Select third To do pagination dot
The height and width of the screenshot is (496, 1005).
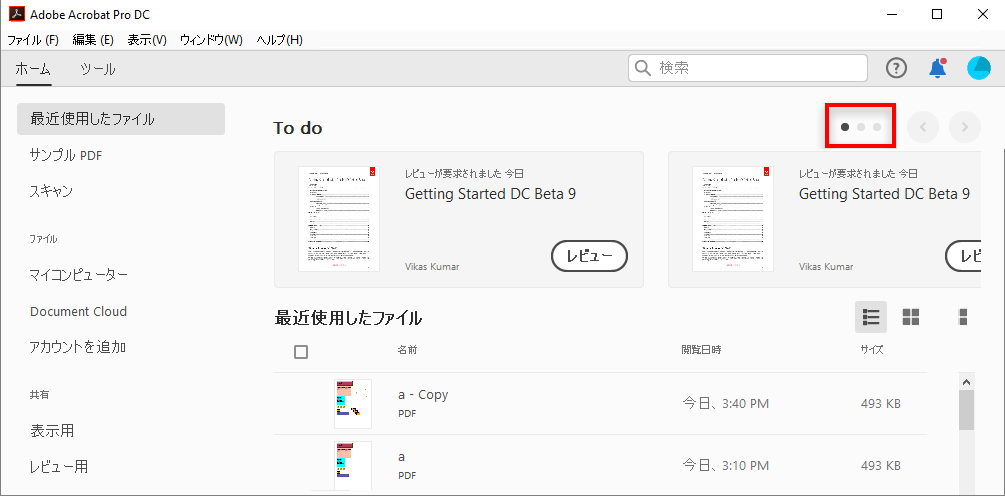pyautogui.click(x=877, y=127)
